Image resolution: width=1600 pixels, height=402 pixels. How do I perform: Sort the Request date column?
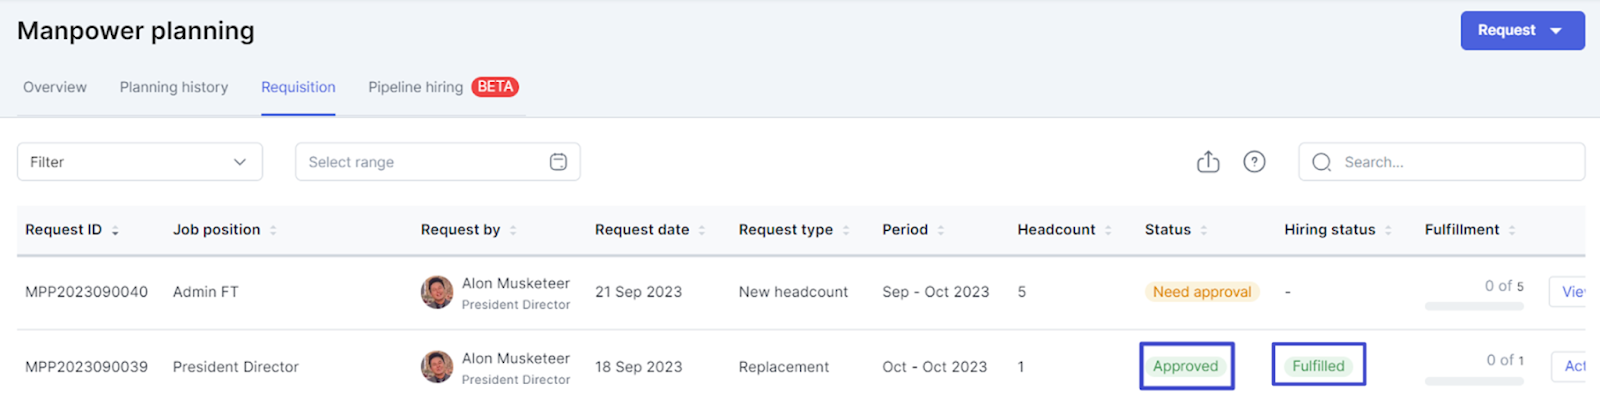coord(702,230)
